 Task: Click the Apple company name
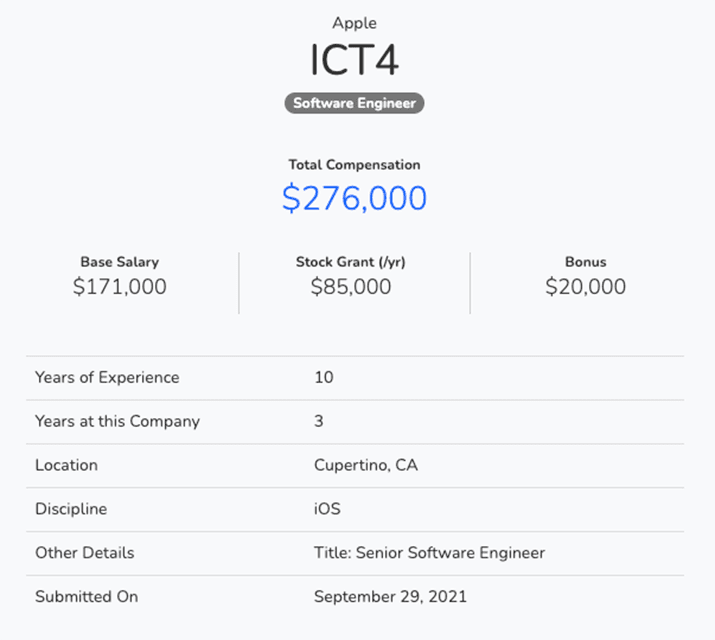click(354, 23)
